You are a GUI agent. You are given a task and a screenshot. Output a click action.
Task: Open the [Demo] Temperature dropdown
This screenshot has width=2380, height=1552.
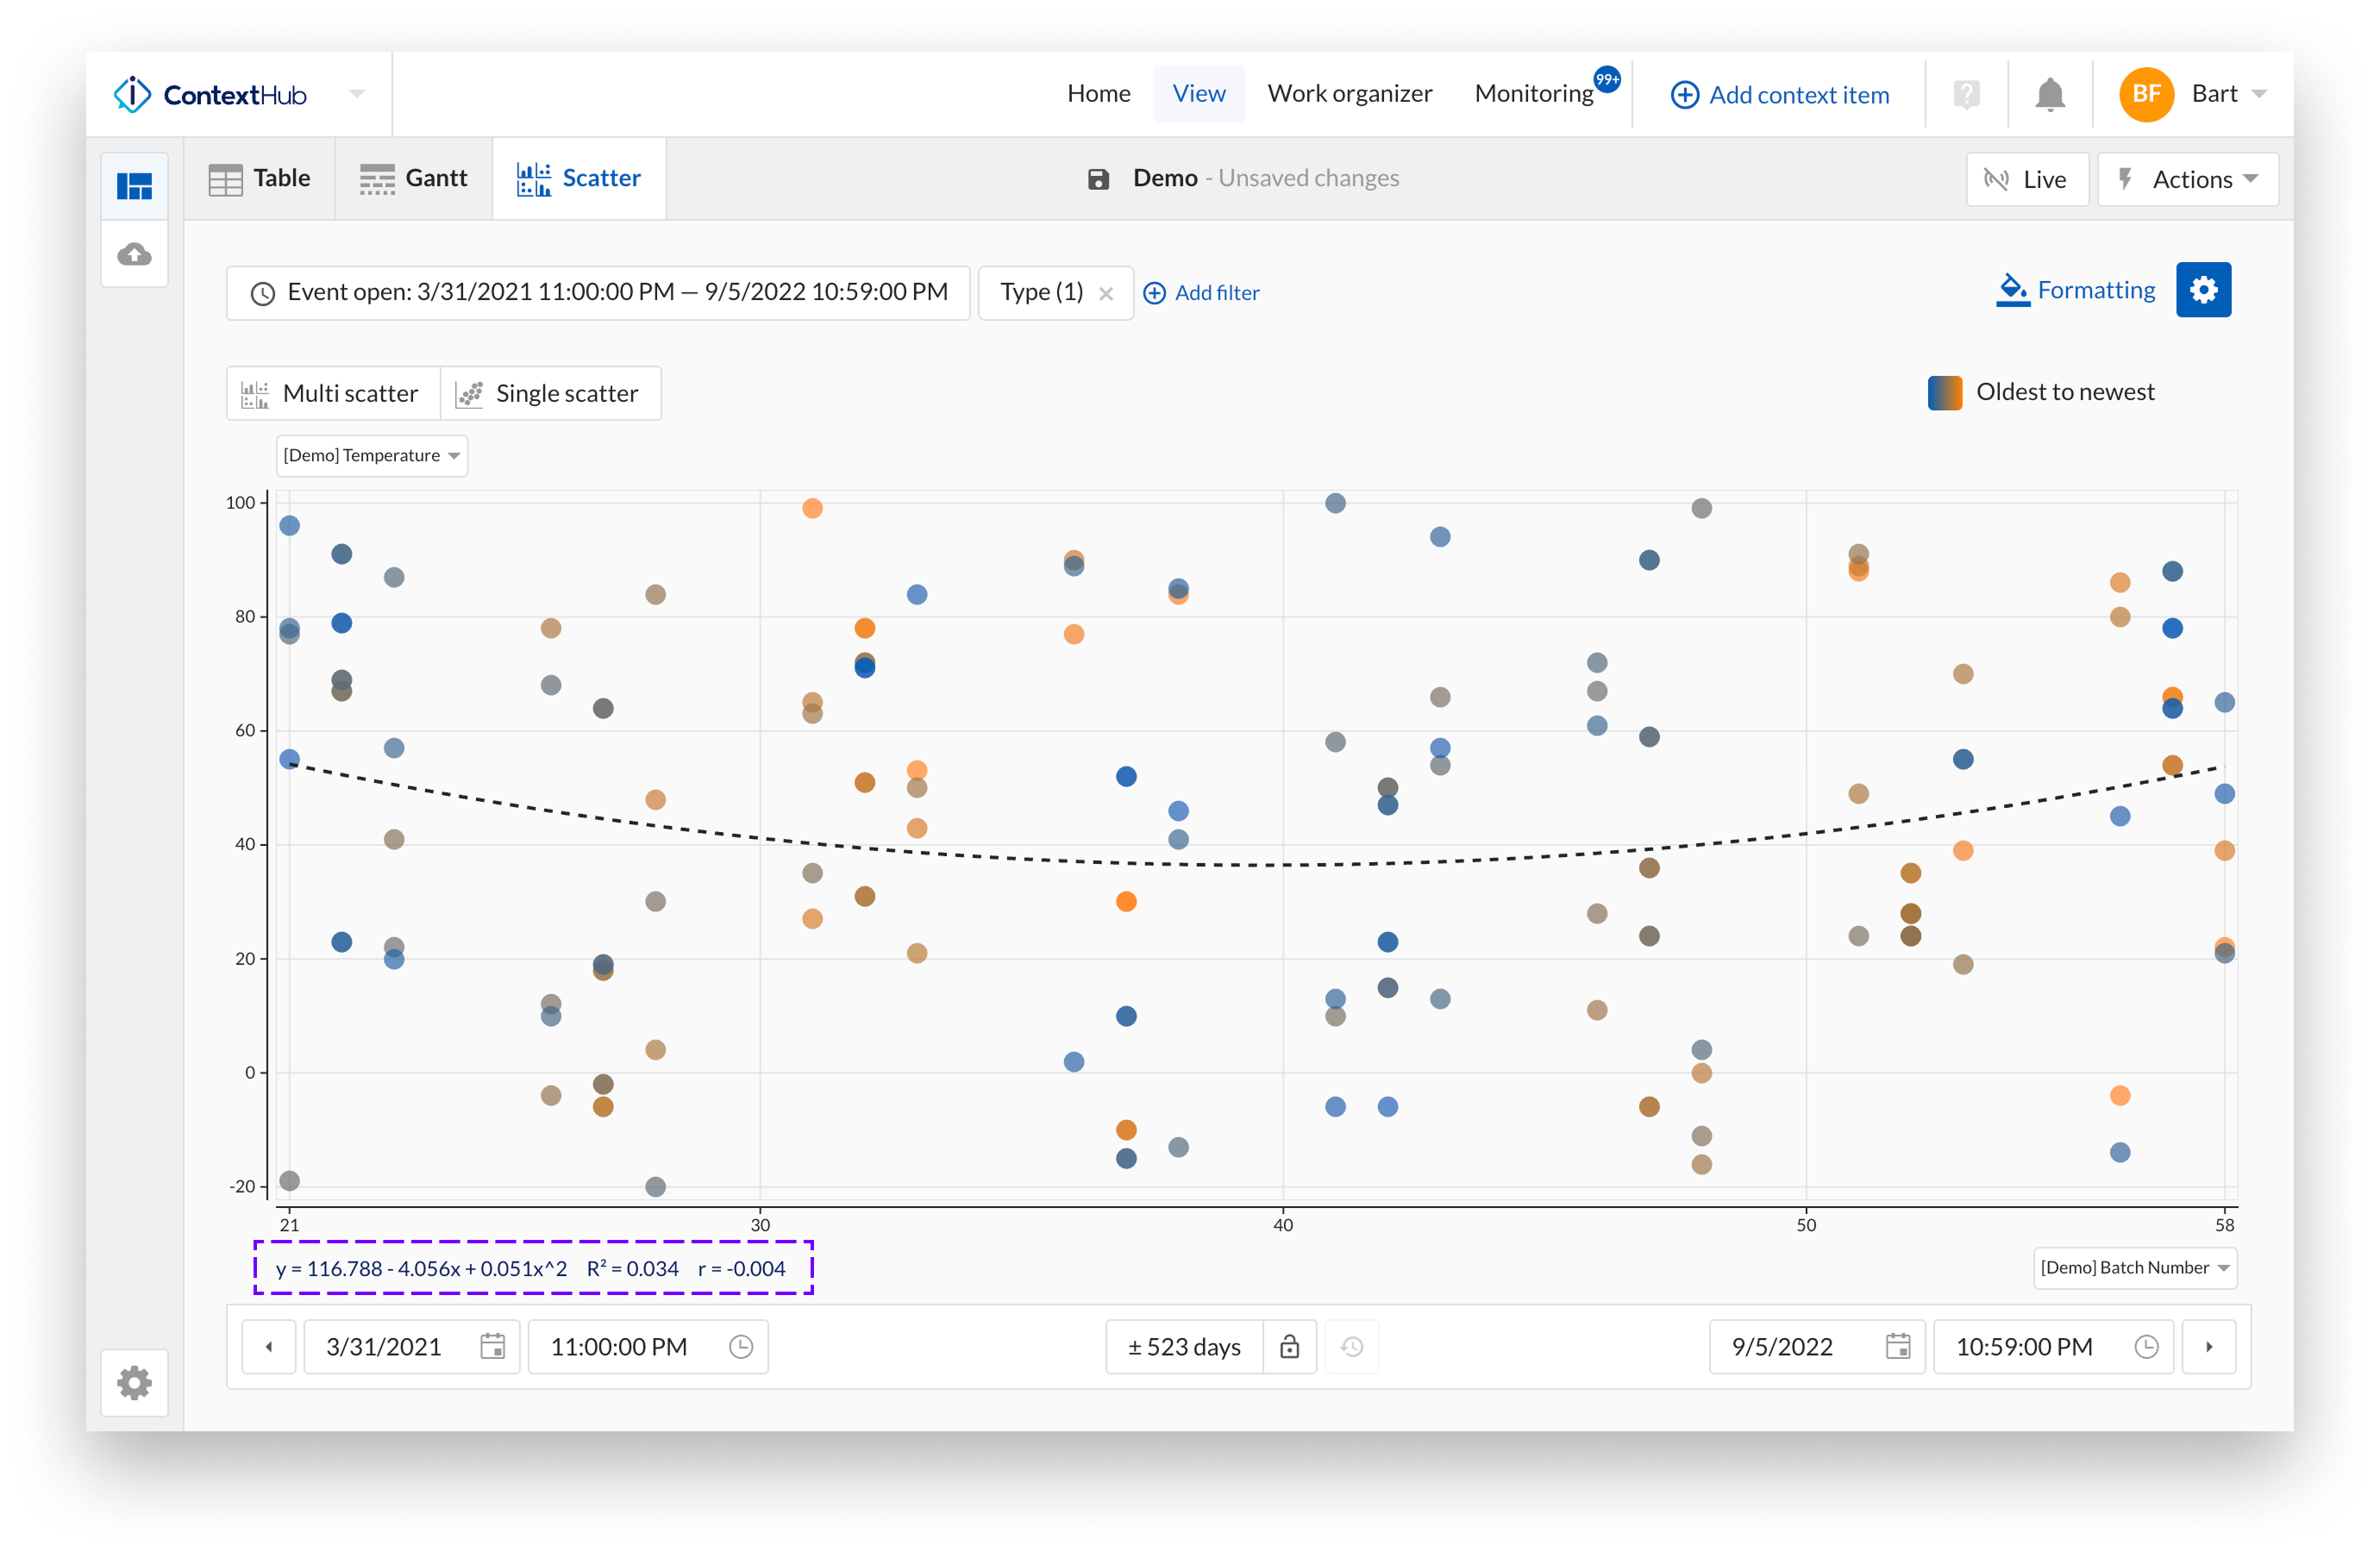pos(371,456)
